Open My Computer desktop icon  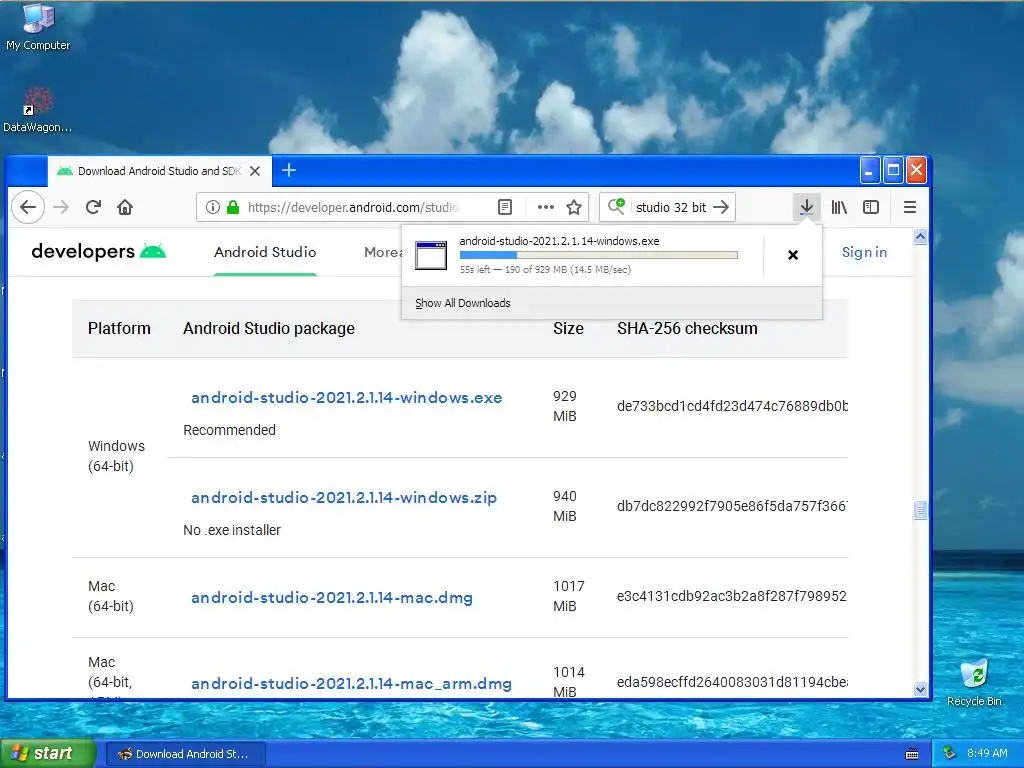[x=38, y=26]
